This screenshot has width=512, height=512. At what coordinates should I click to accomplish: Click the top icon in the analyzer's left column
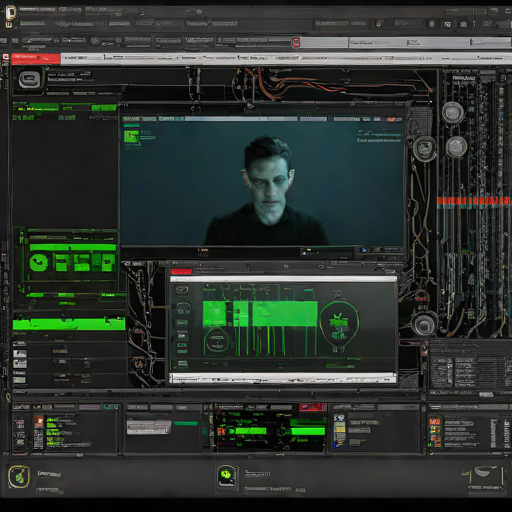(182, 290)
